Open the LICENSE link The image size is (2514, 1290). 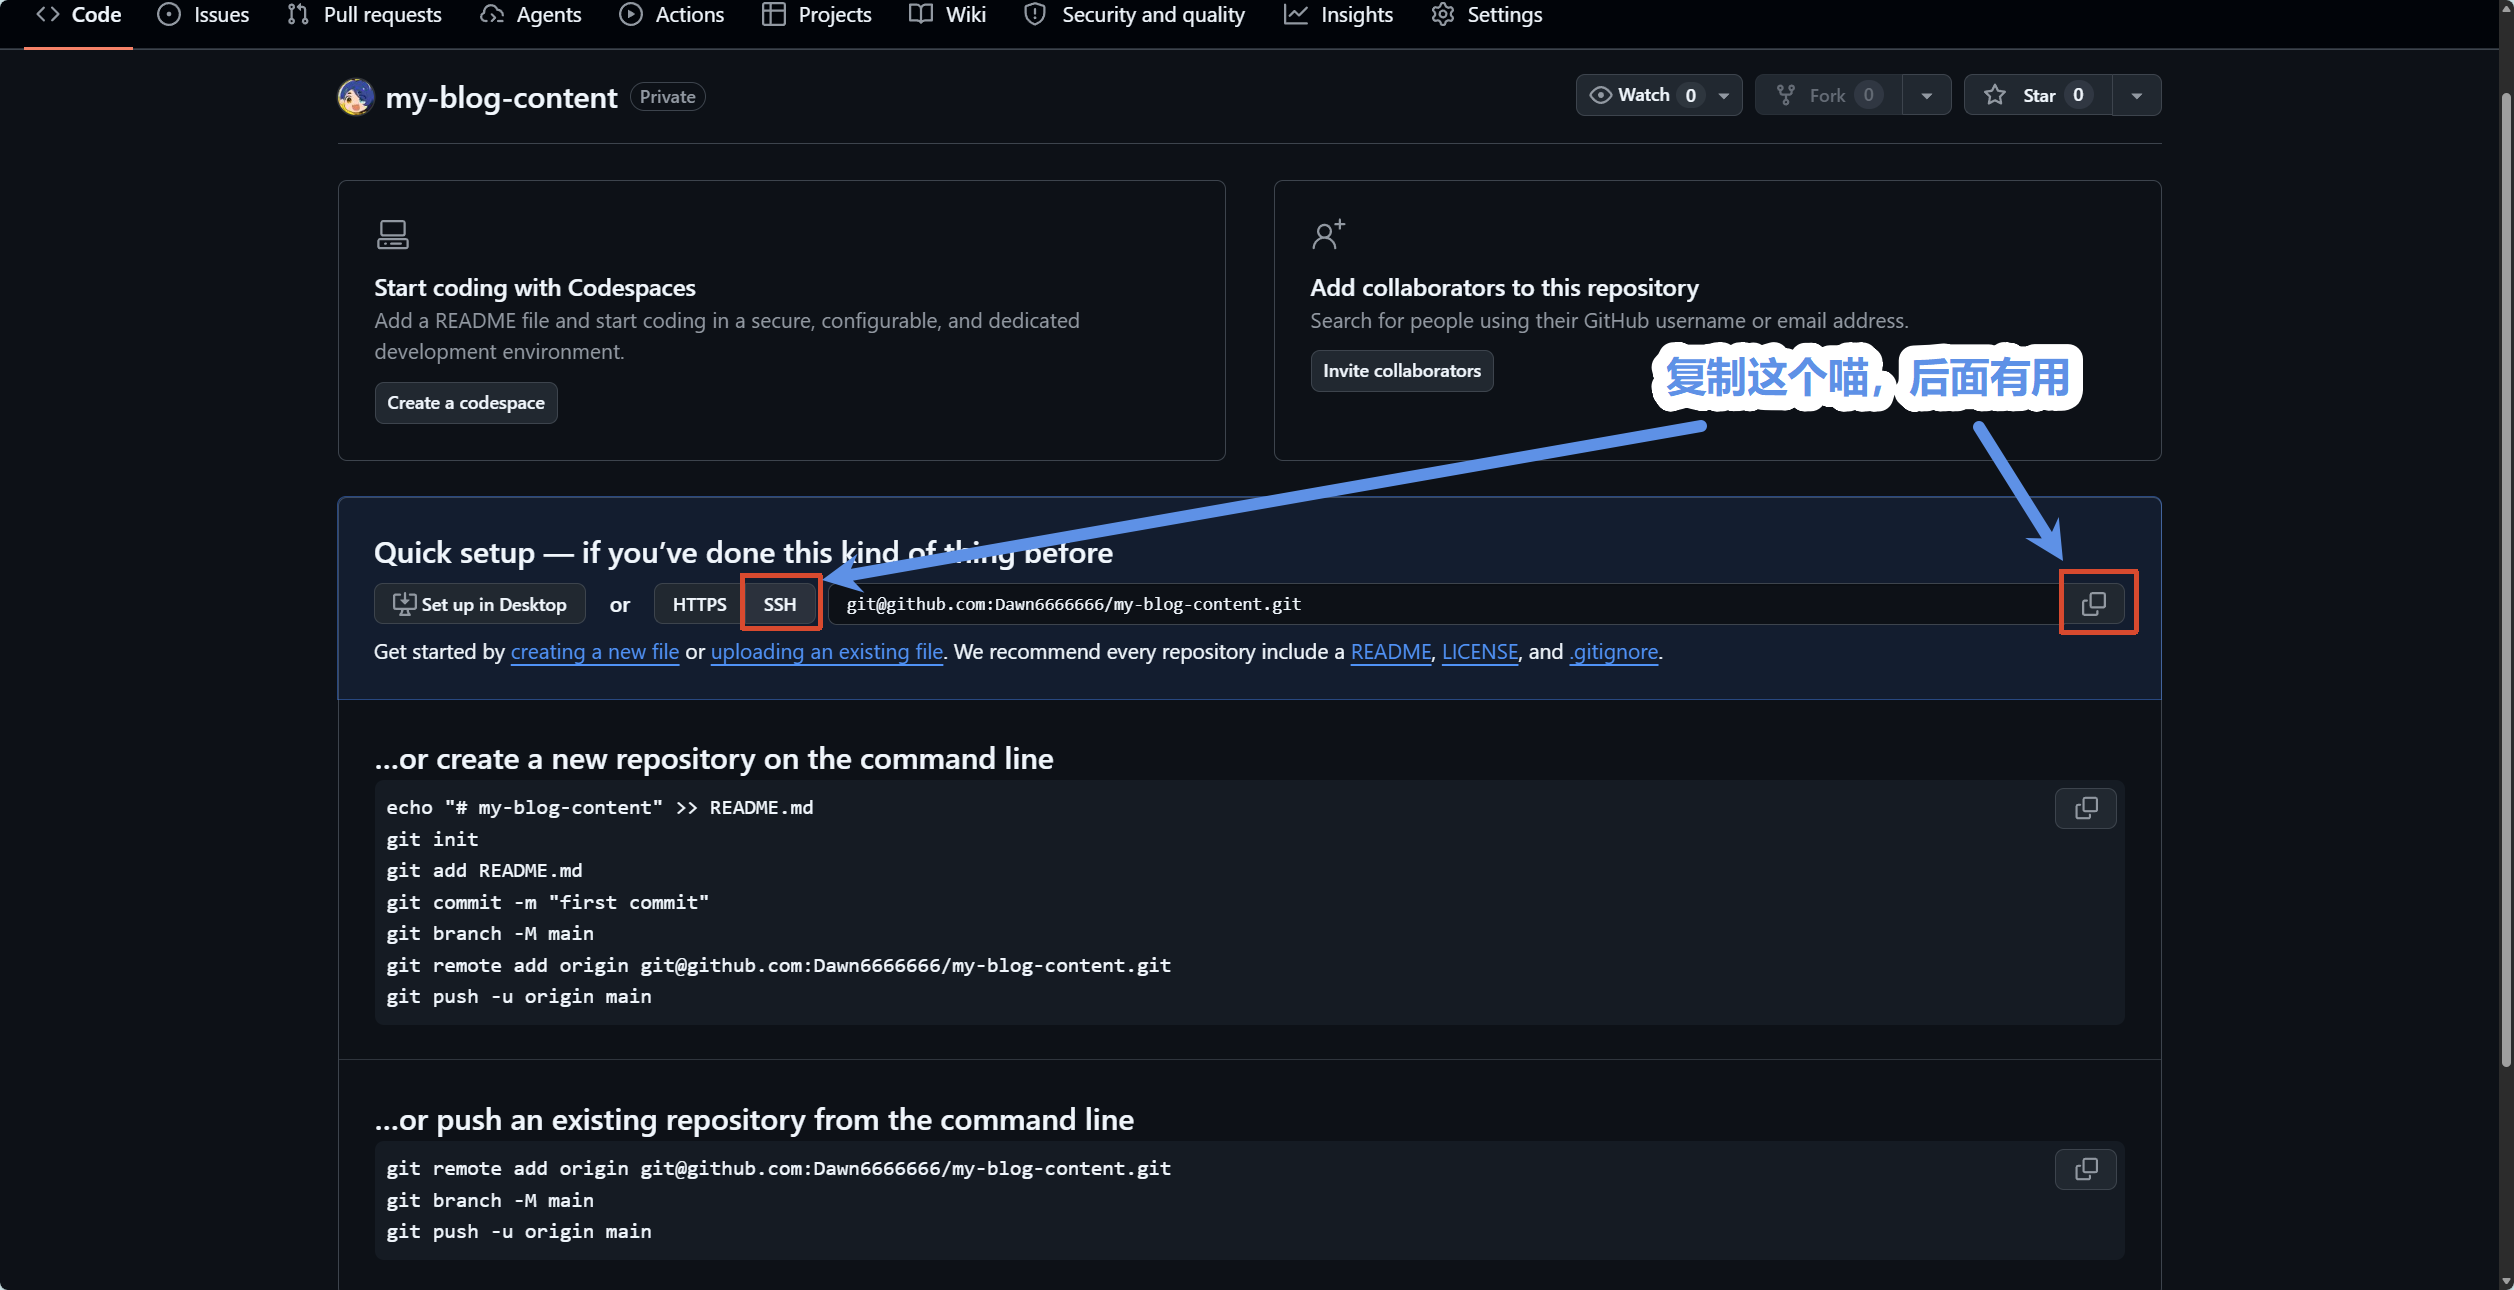tap(1480, 652)
